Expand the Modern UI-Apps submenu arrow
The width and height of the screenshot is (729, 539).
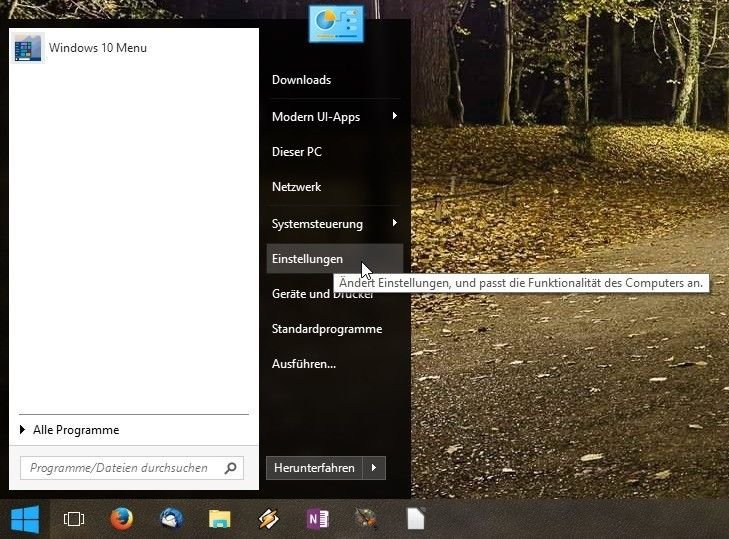pyautogui.click(x=395, y=115)
